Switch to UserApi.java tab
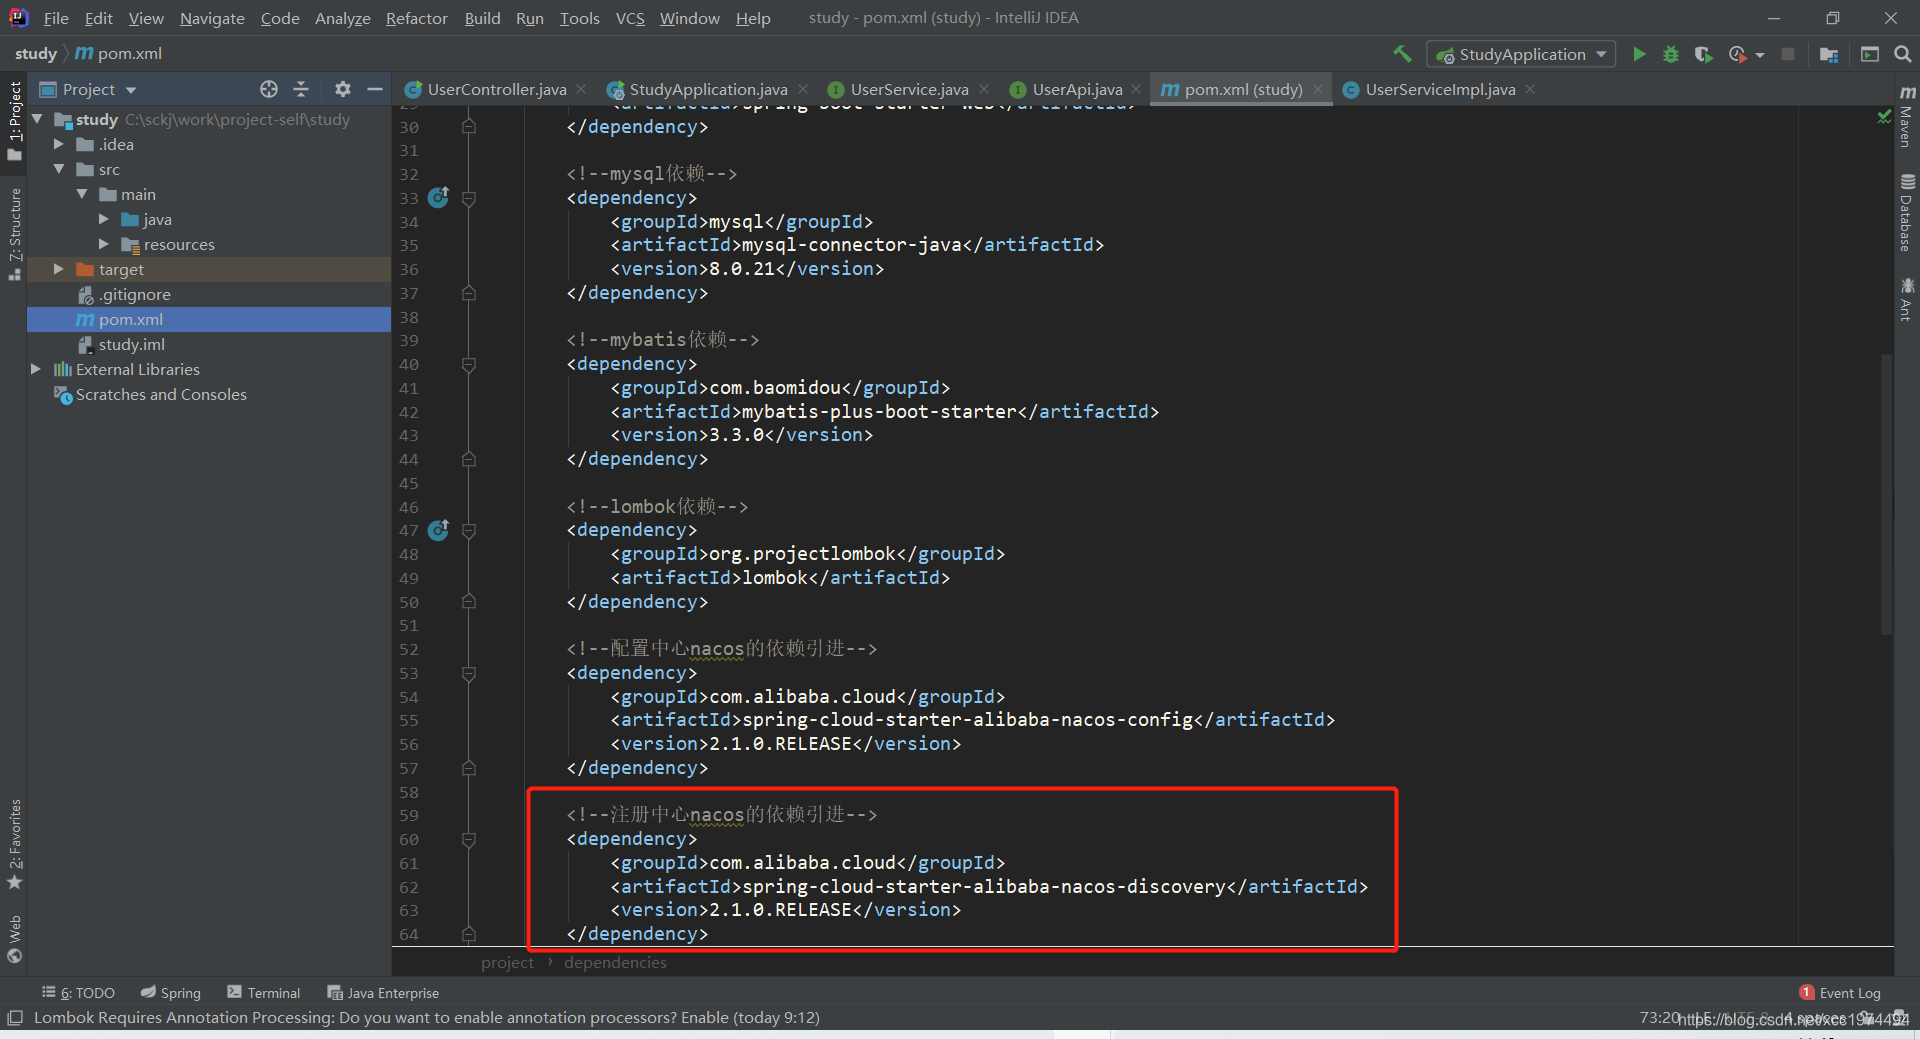Image resolution: width=1920 pixels, height=1039 pixels. tap(1077, 89)
